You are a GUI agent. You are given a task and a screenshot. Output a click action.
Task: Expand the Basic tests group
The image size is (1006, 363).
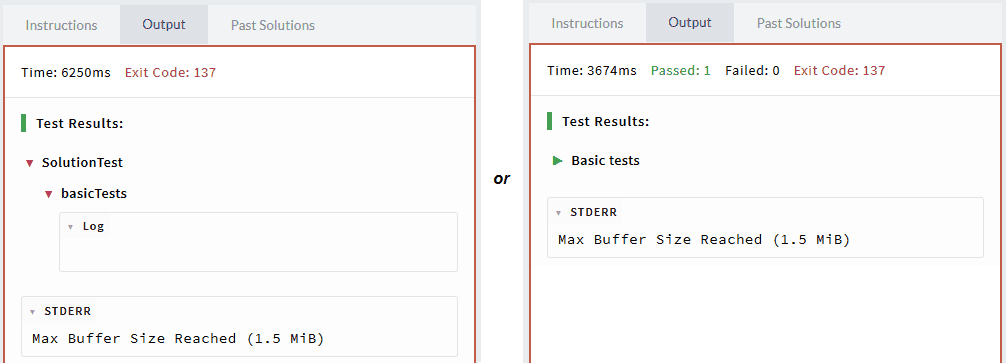pos(558,160)
